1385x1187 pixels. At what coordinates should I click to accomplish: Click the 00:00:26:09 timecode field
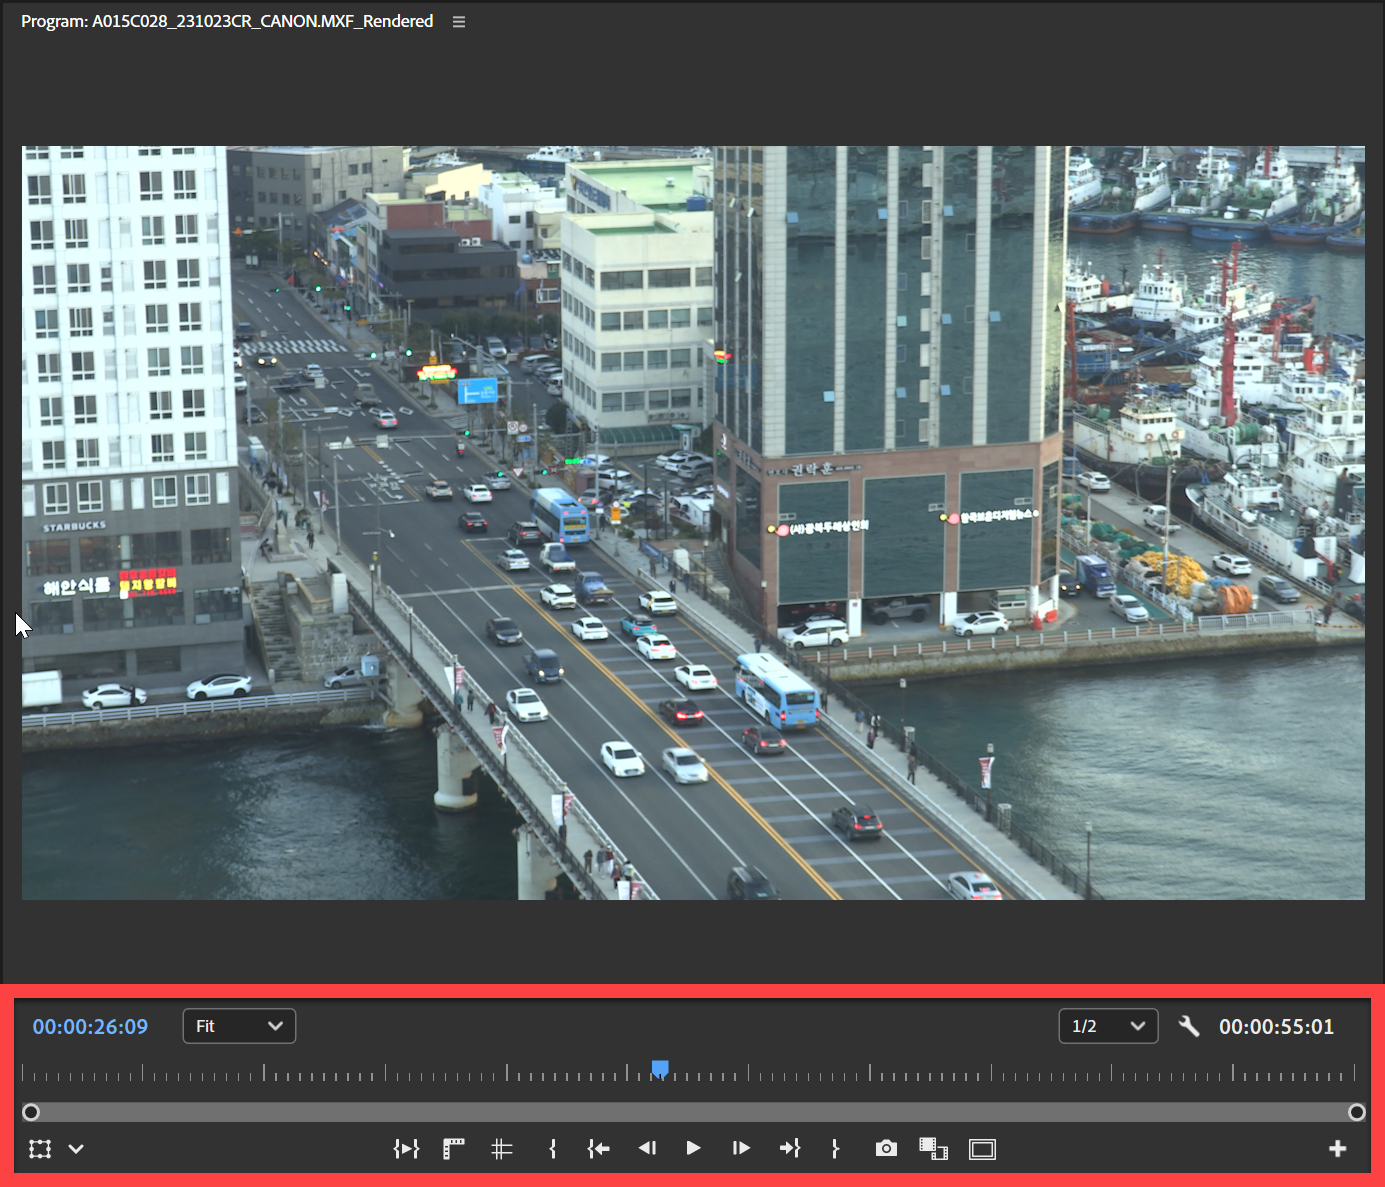(90, 1025)
